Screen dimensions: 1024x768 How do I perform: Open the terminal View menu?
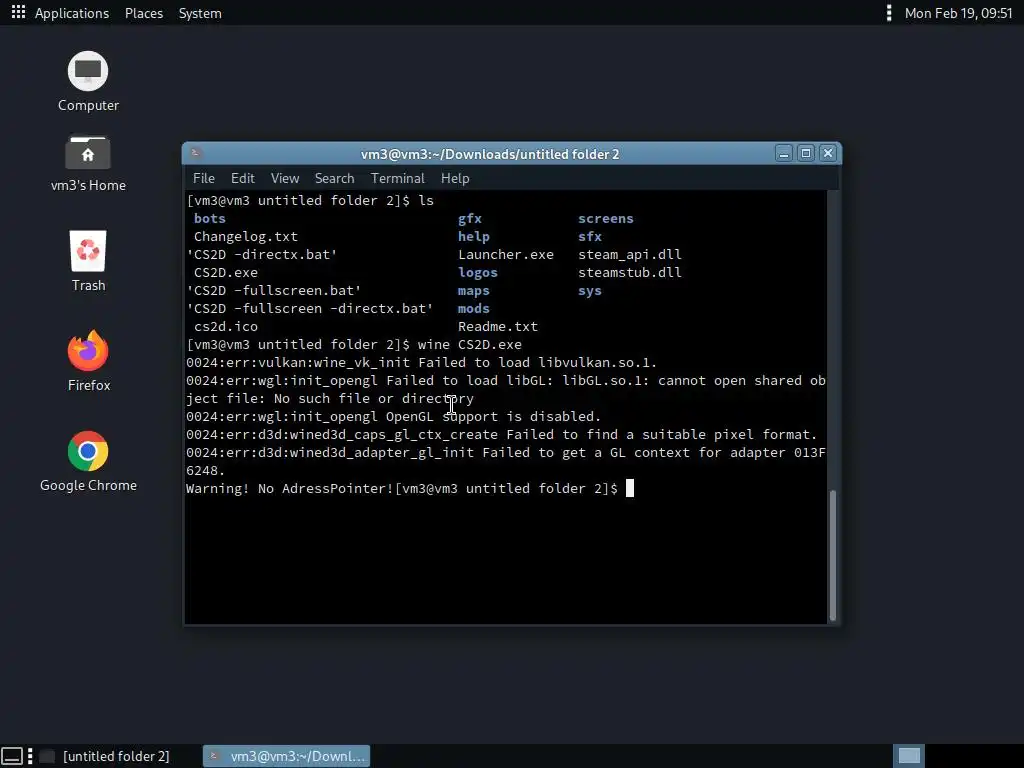285,178
